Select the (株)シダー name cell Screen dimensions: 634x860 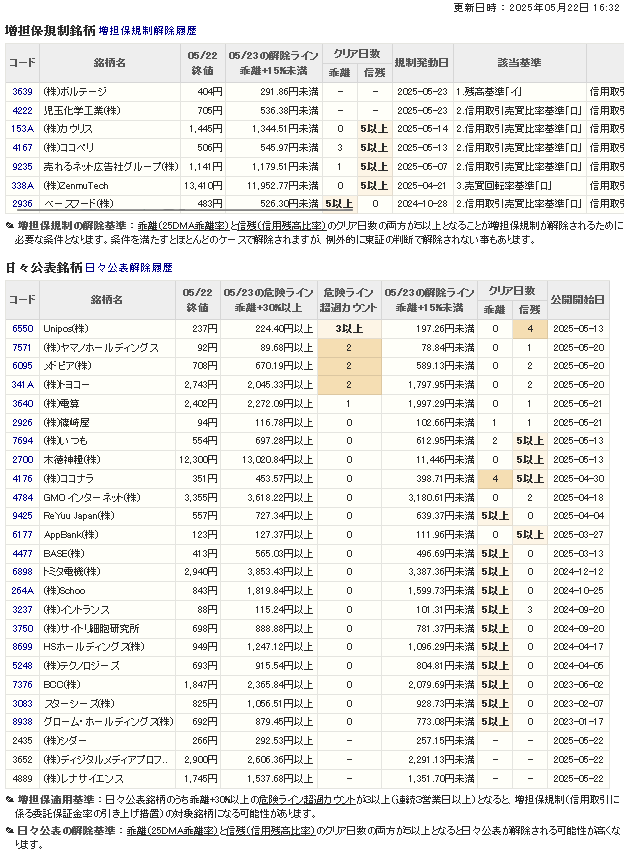click(107, 741)
